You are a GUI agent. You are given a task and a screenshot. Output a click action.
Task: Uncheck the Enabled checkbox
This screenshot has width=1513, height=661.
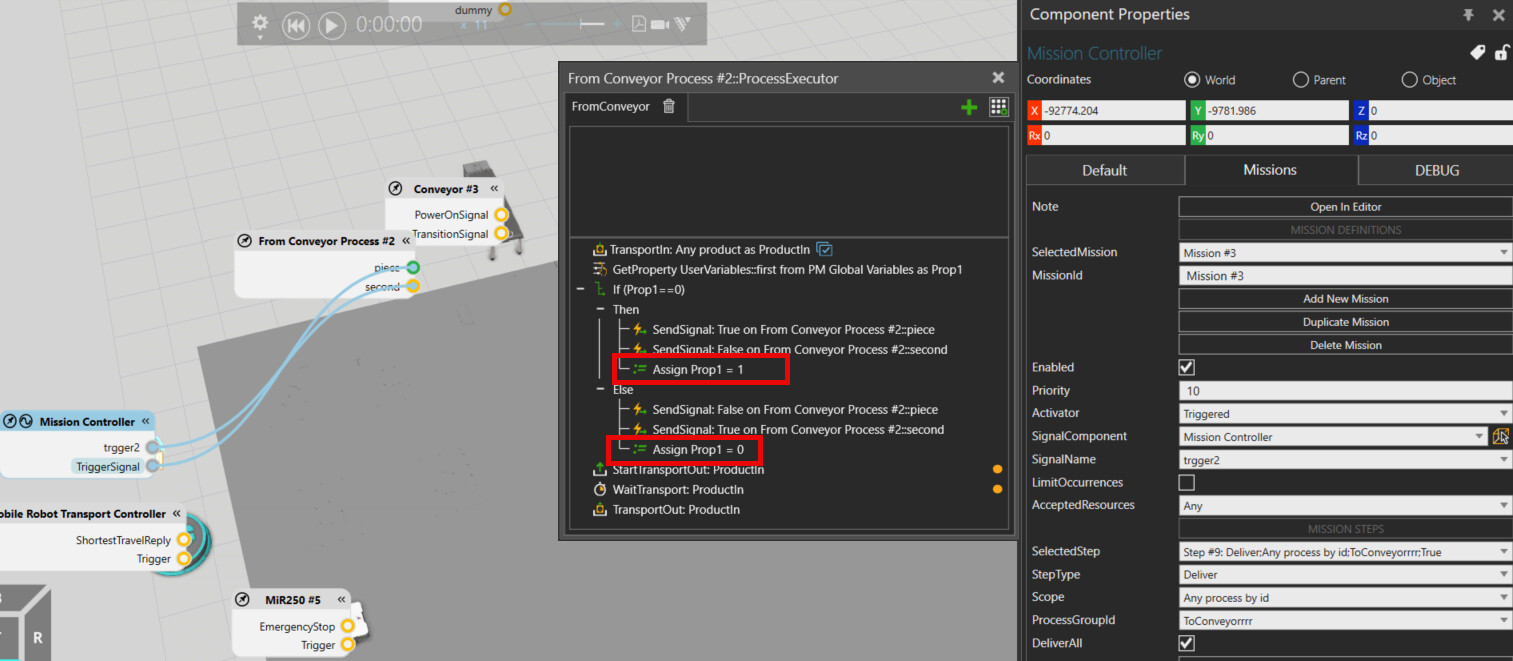point(1187,368)
